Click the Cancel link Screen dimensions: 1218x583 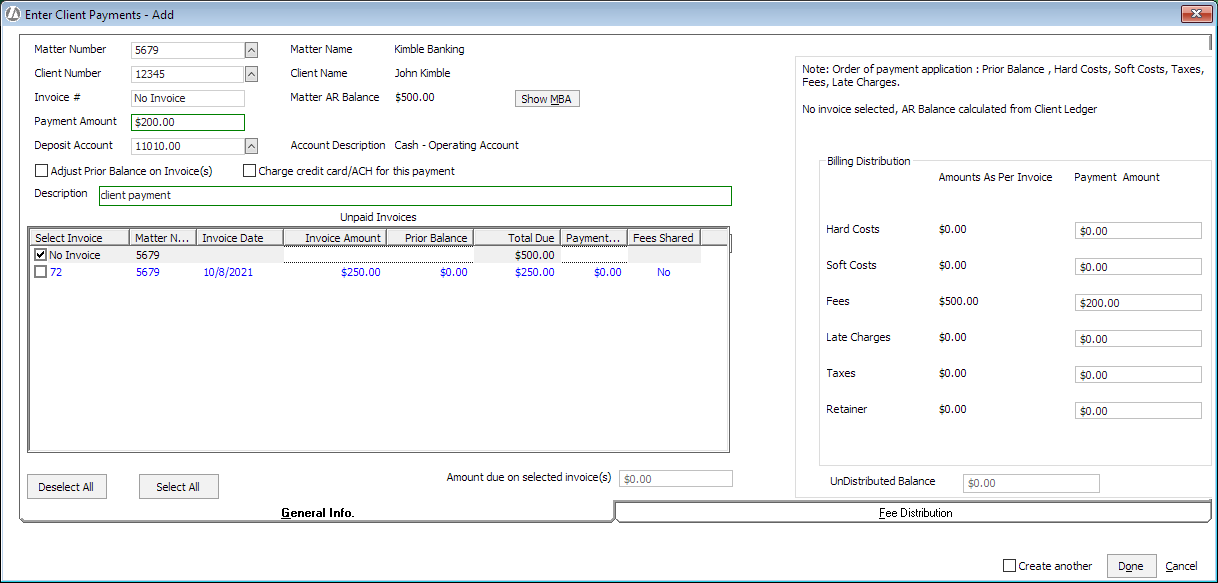1181,566
